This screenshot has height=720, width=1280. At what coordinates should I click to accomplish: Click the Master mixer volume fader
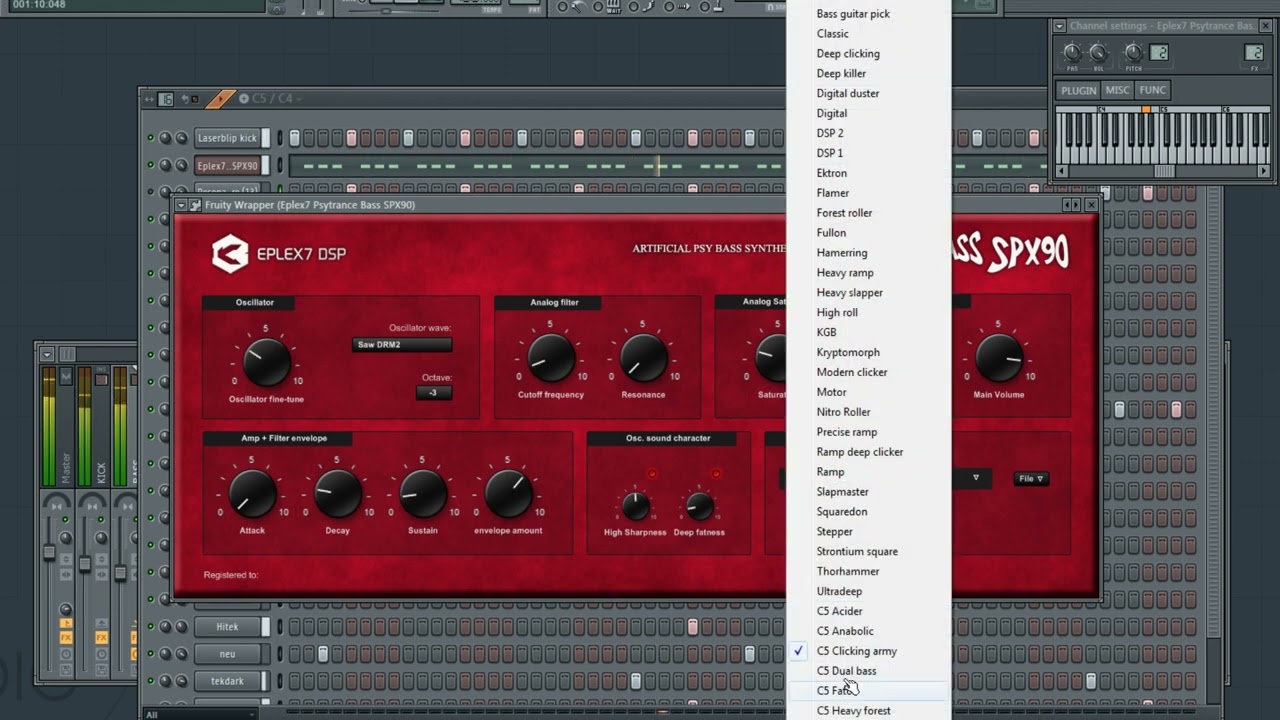pos(48,552)
